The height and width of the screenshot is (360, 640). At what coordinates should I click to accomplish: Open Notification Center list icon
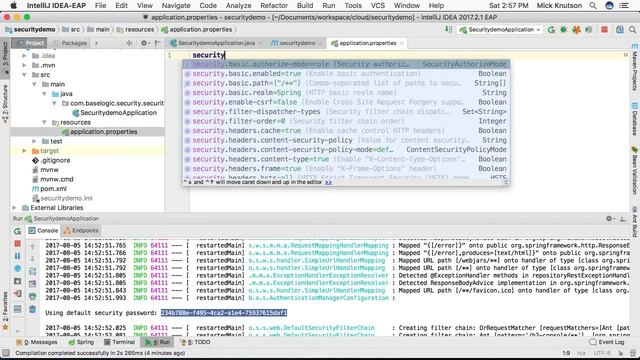click(x=624, y=6)
